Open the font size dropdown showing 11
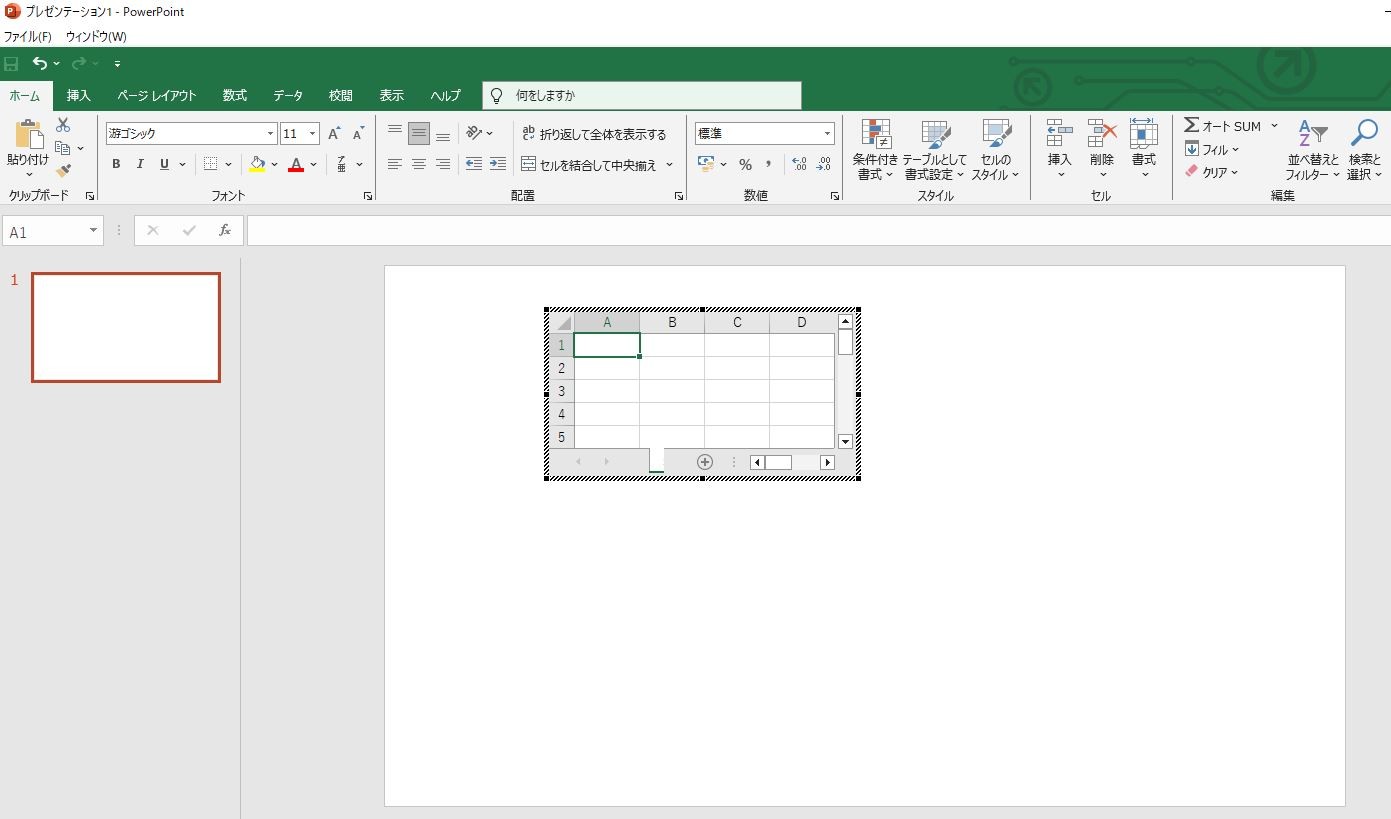1391x819 pixels. click(312, 134)
